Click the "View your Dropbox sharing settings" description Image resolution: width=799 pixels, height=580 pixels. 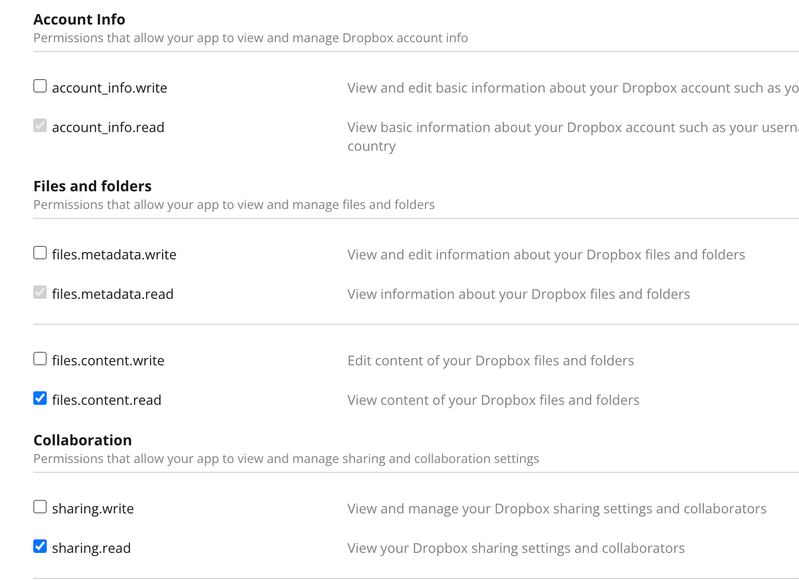tap(515, 548)
